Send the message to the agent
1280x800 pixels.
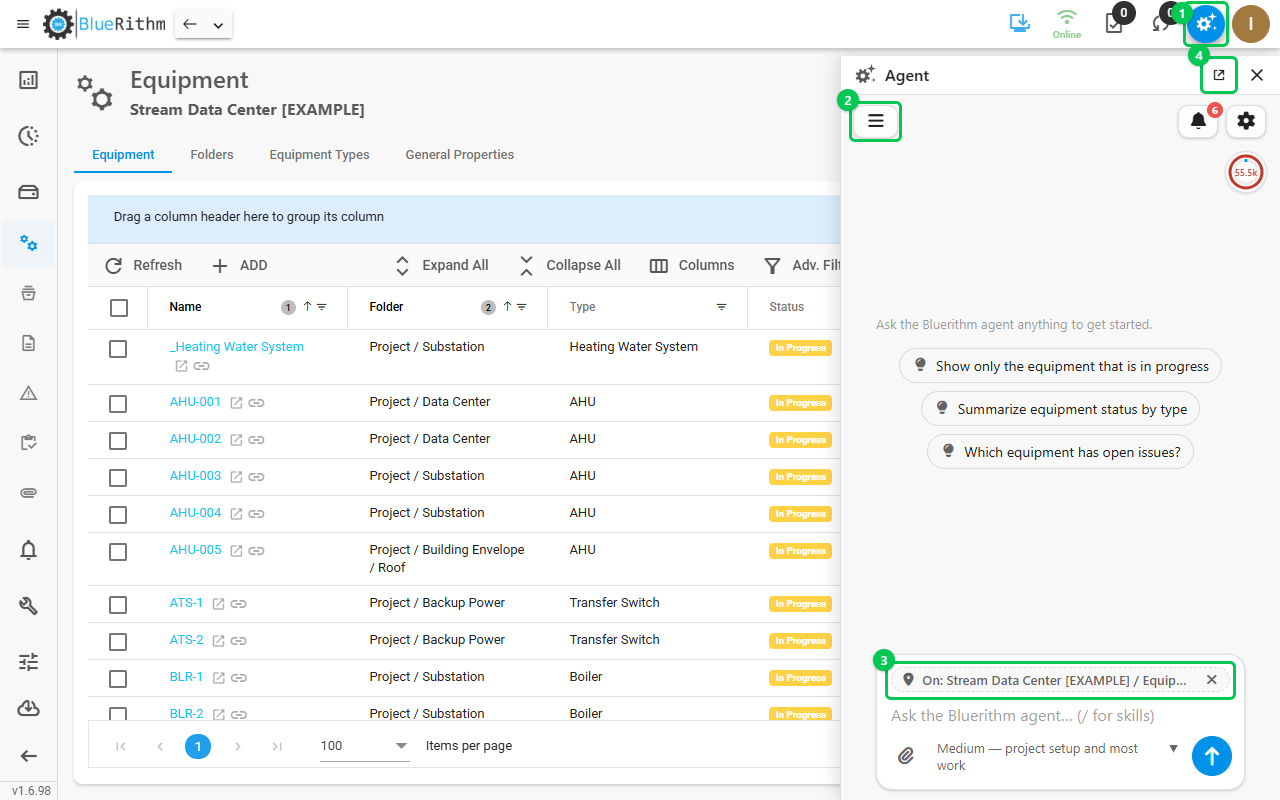pyautogui.click(x=1212, y=756)
